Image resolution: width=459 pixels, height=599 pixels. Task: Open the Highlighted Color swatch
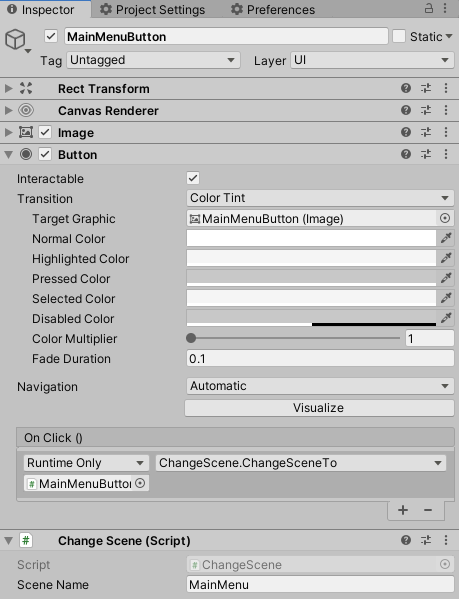[311, 258]
